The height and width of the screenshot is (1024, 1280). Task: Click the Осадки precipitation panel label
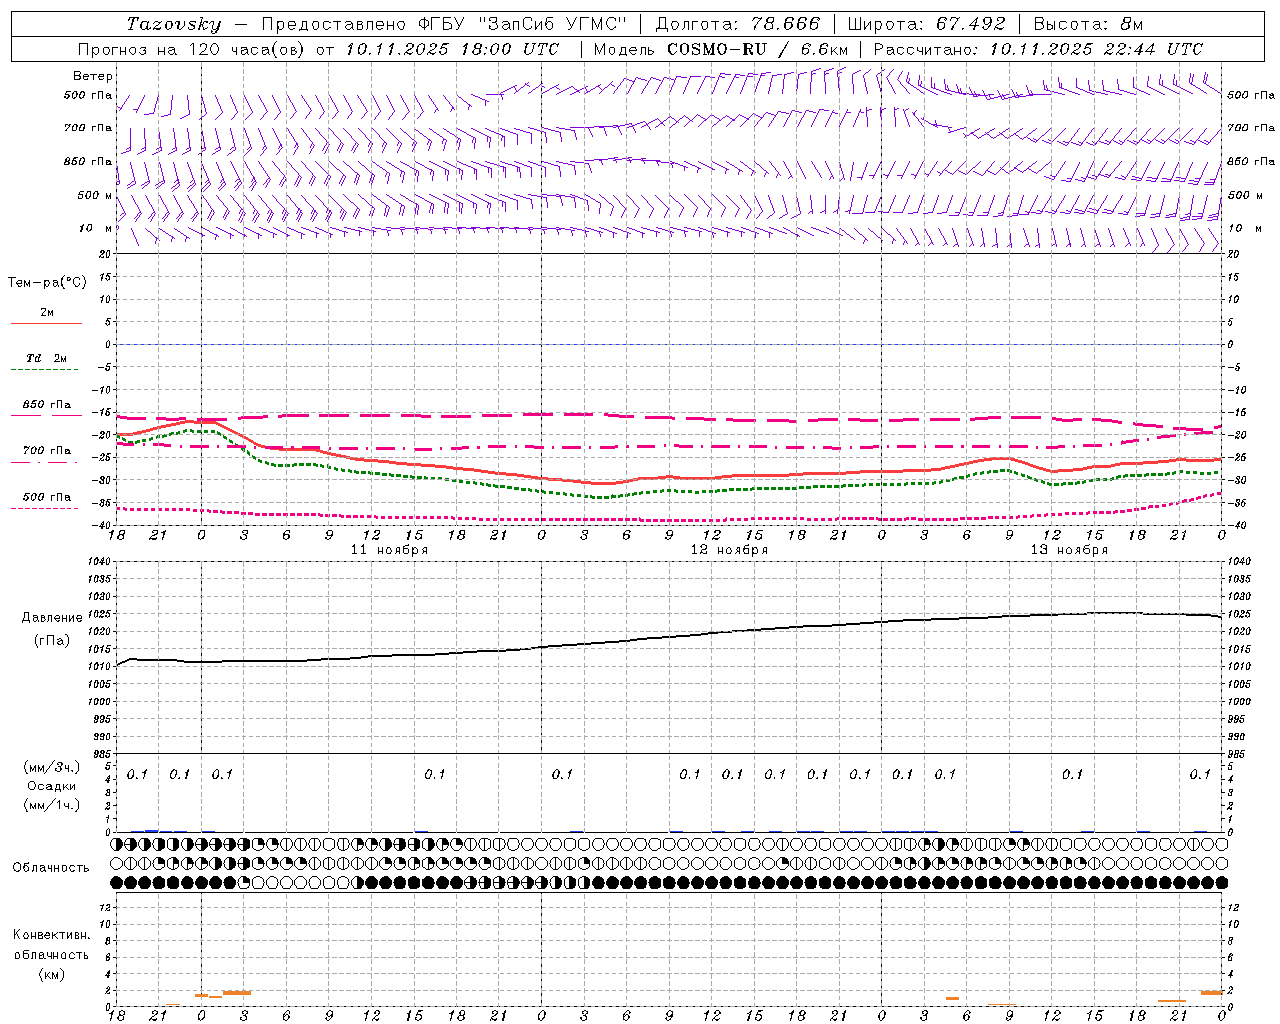click(52, 786)
